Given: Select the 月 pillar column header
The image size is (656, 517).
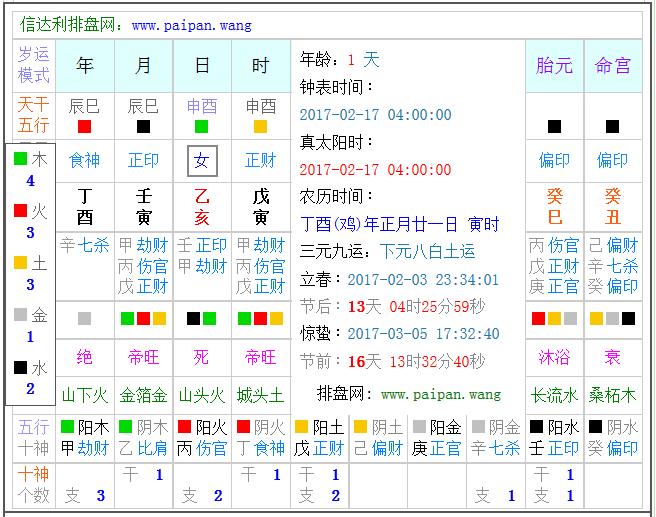Looking at the screenshot, I should coord(143,66).
